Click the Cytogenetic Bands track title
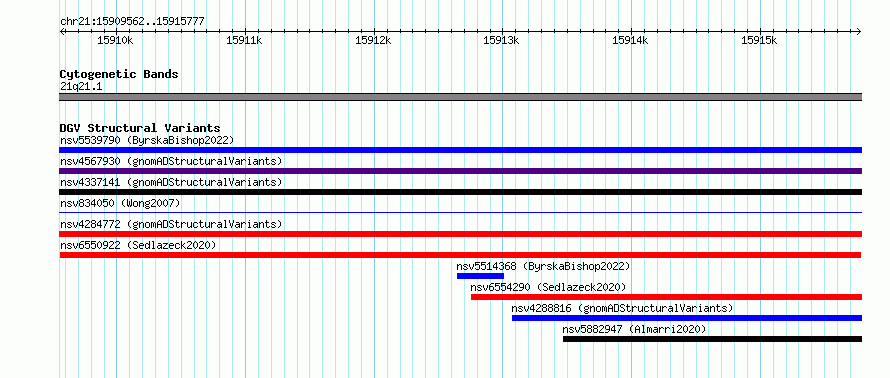The width and height of the screenshot is (890, 378). (x=119, y=74)
